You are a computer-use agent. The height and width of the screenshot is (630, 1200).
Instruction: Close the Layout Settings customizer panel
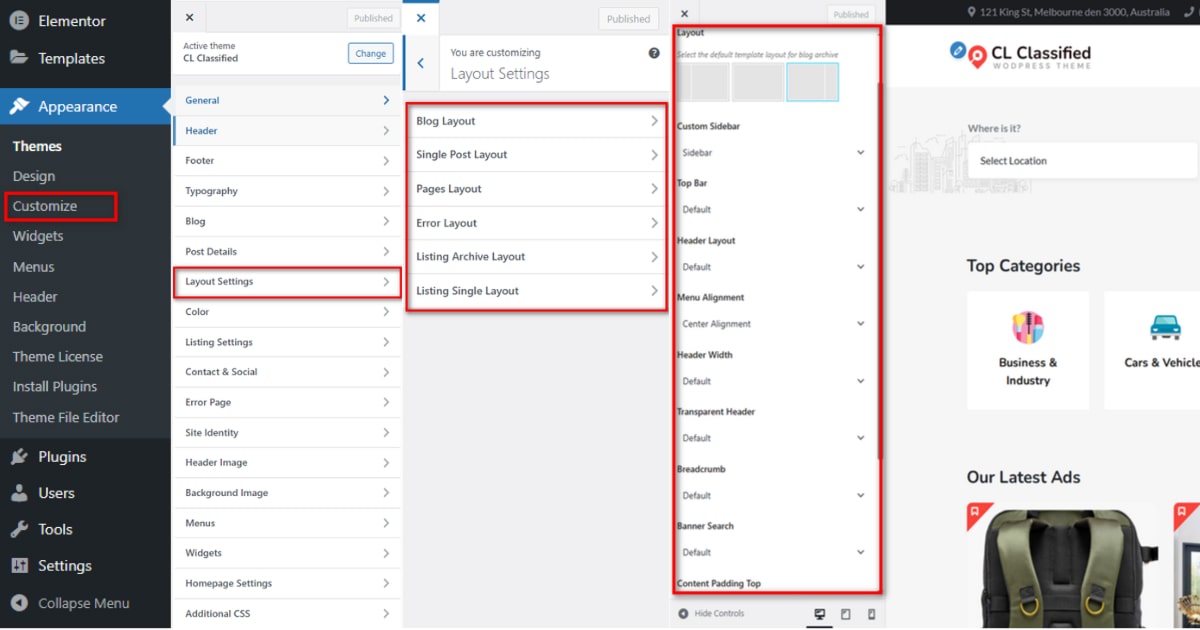click(x=420, y=18)
